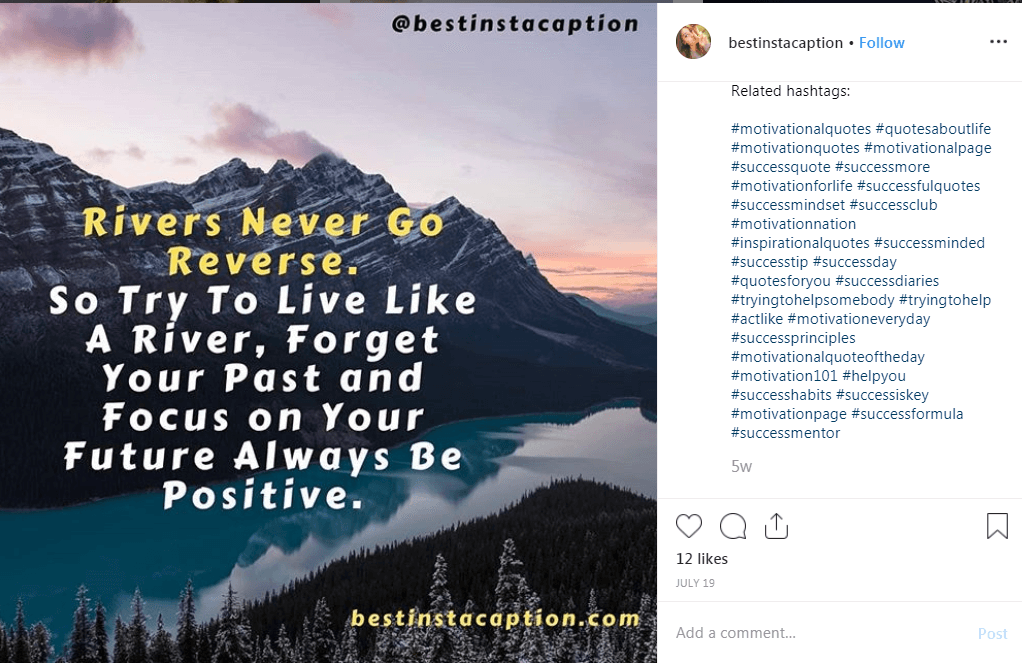
Task: Click the Post comment button
Action: 992,634
